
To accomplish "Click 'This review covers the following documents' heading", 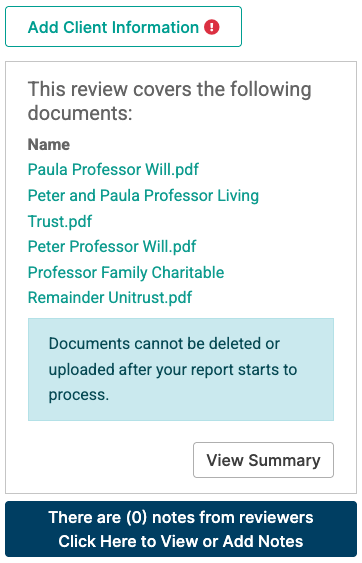I will (170, 101).
